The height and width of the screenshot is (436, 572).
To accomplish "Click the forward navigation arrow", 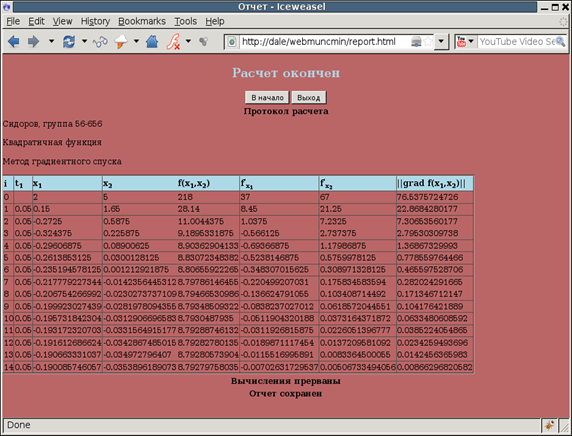I will 33,42.
